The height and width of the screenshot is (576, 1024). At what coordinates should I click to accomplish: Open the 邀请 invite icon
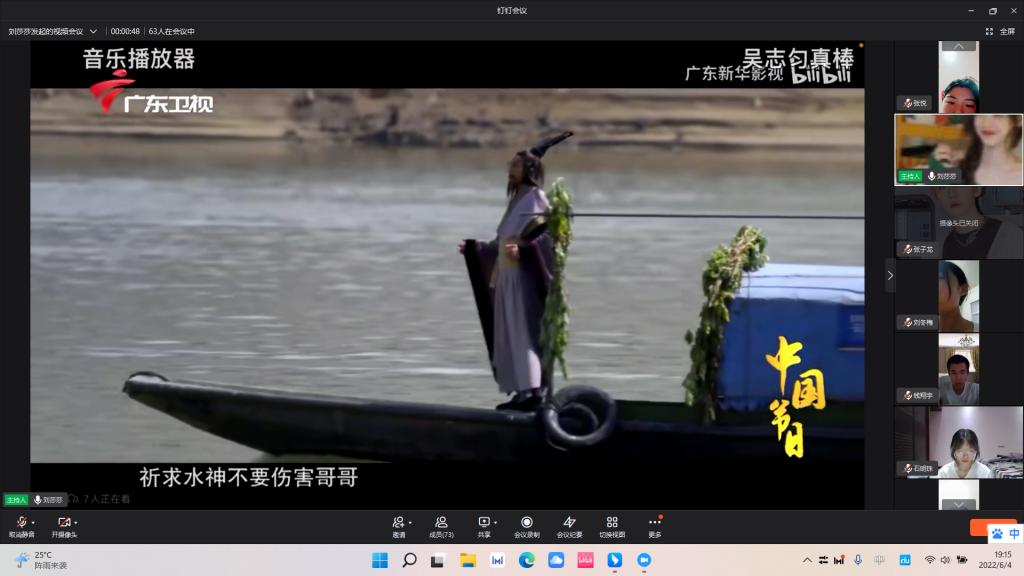point(398,522)
